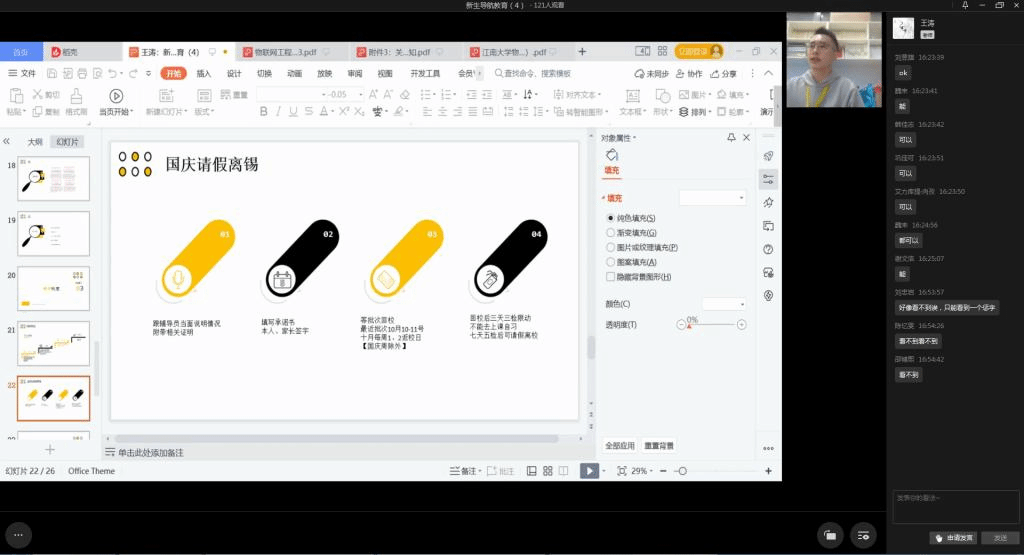Image resolution: width=1024 pixels, height=555 pixels.
Task: Open the 插入 ribbon tab
Action: point(203,73)
